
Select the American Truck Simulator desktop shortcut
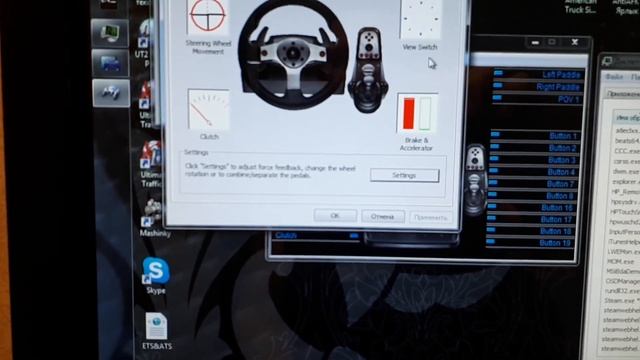click(580, 7)
